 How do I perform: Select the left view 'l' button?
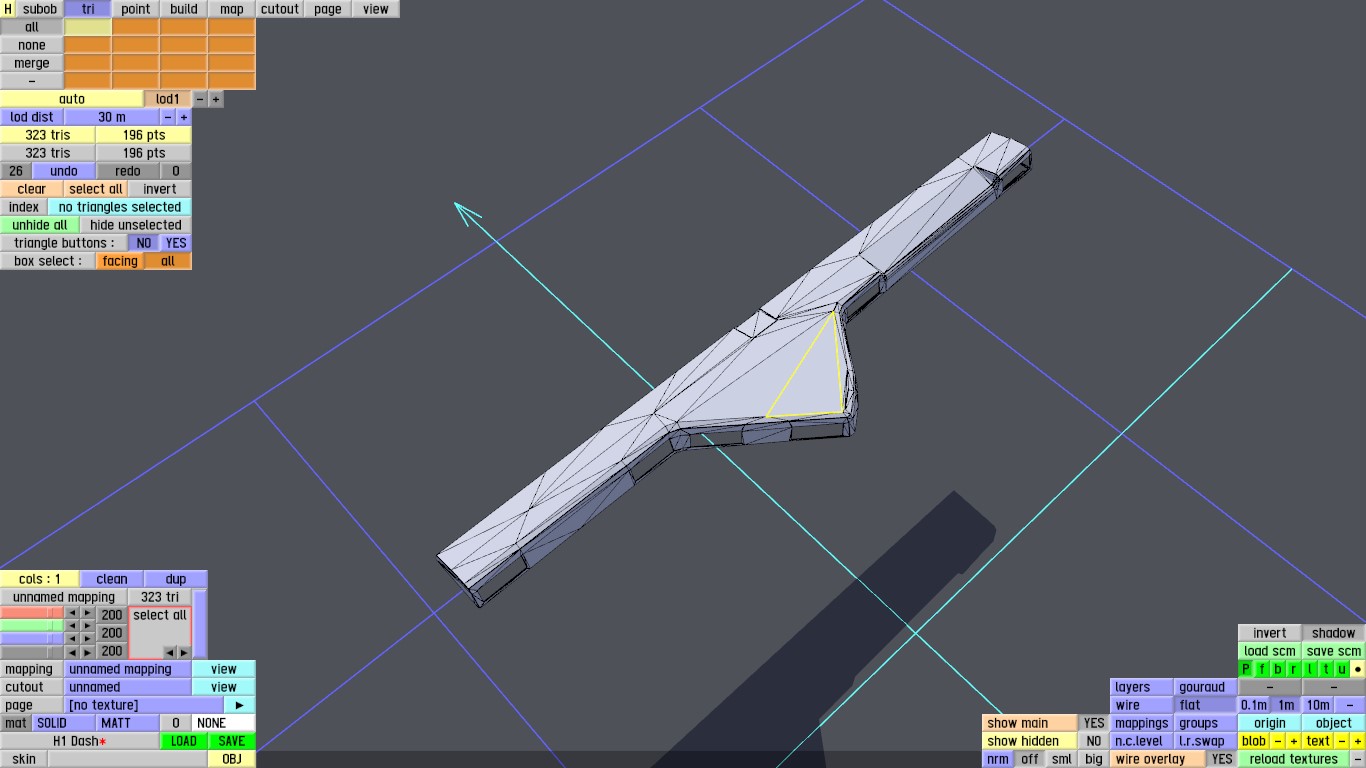tap(1310, 669)
